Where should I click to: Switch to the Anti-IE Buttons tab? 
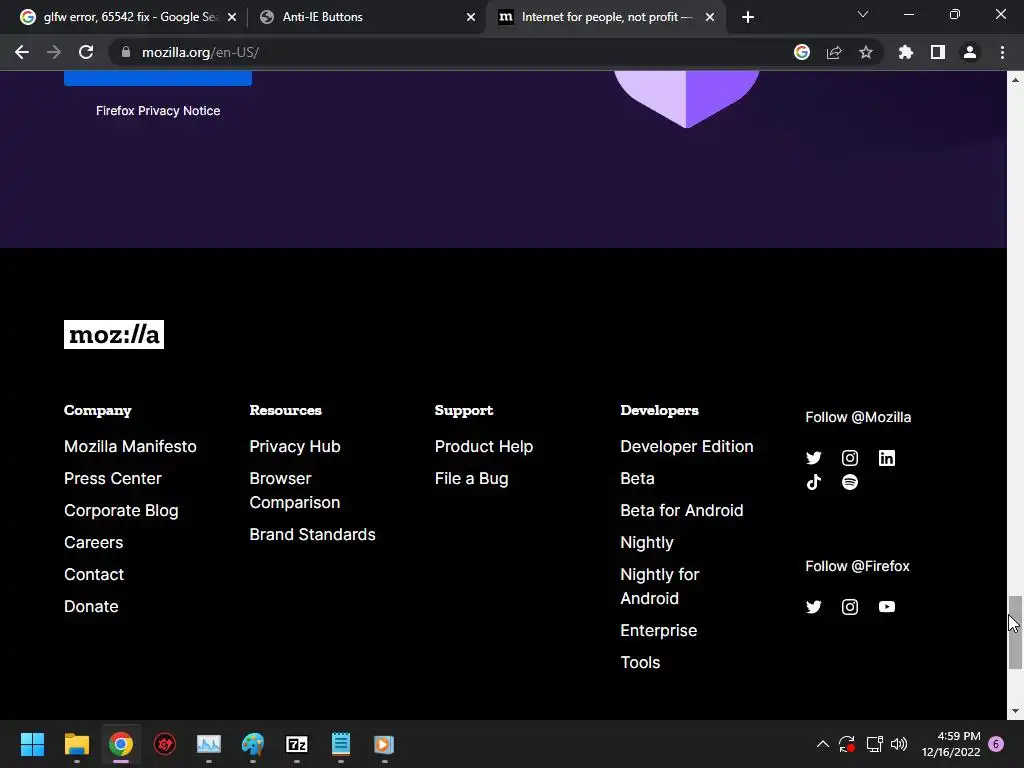point(366,17)
